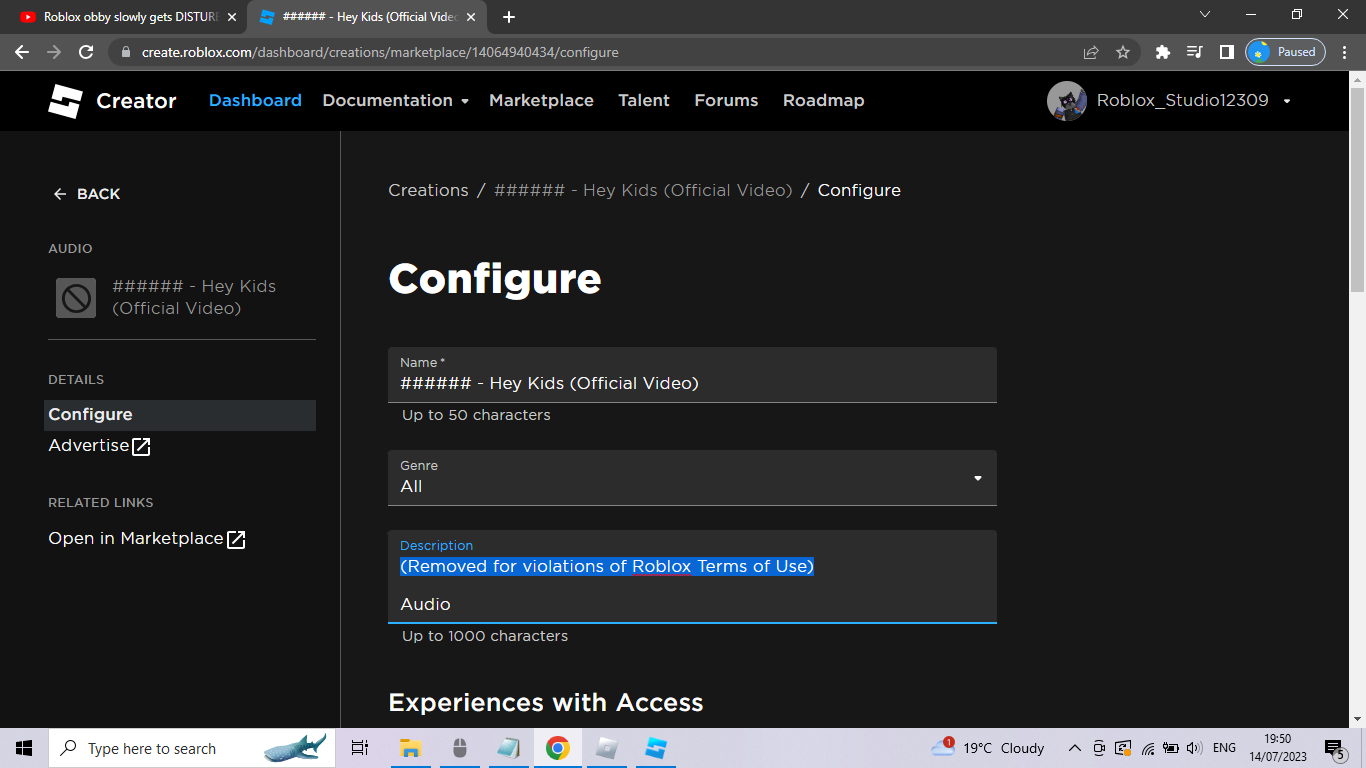This screenshot has height=768, width=1366.
Task: Expand the account dropdown arrow beside username
Action: pos(1287,101)
